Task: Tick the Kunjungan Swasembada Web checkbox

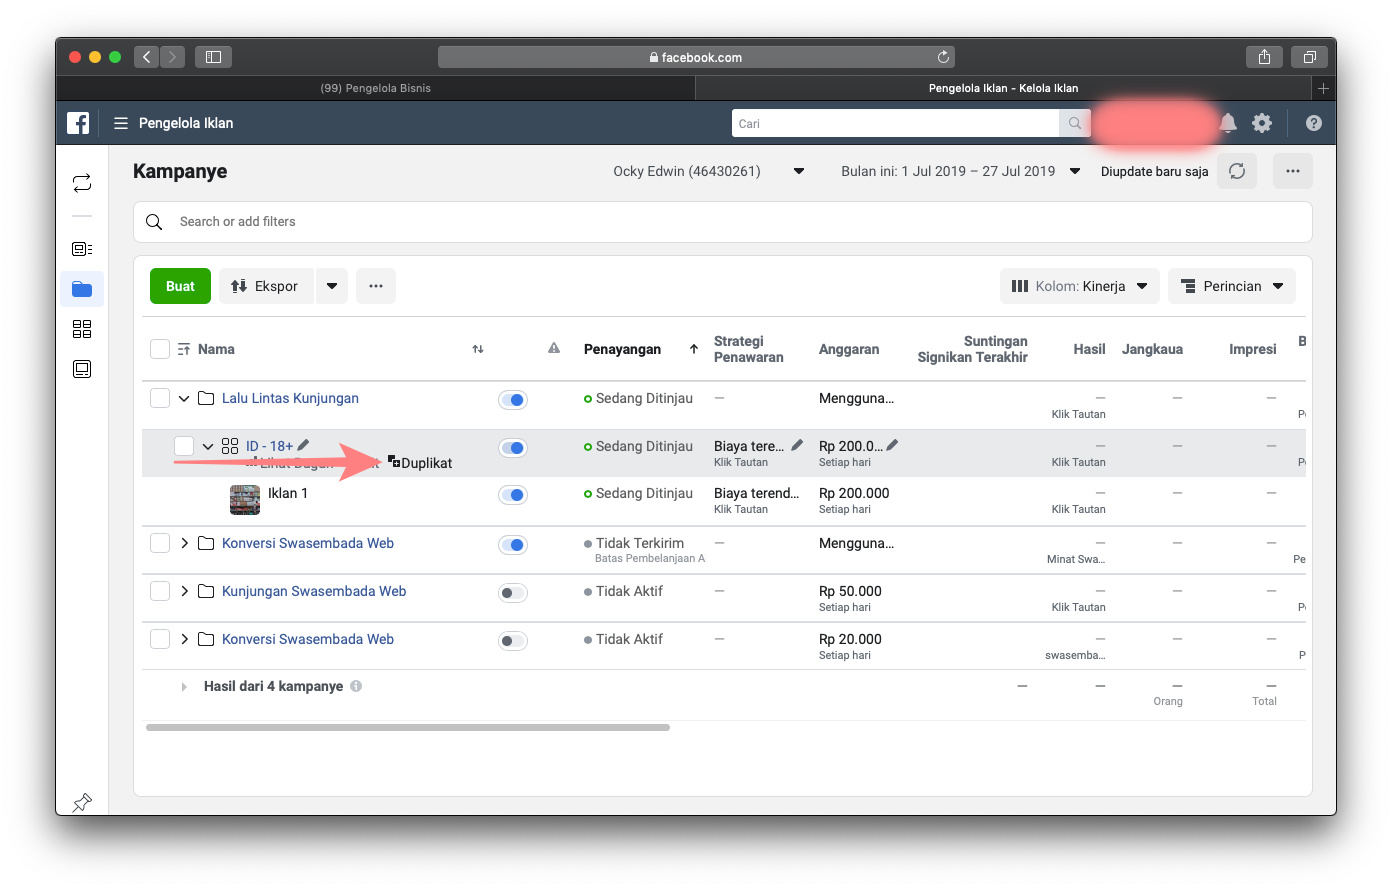Action: coord(160,591)
